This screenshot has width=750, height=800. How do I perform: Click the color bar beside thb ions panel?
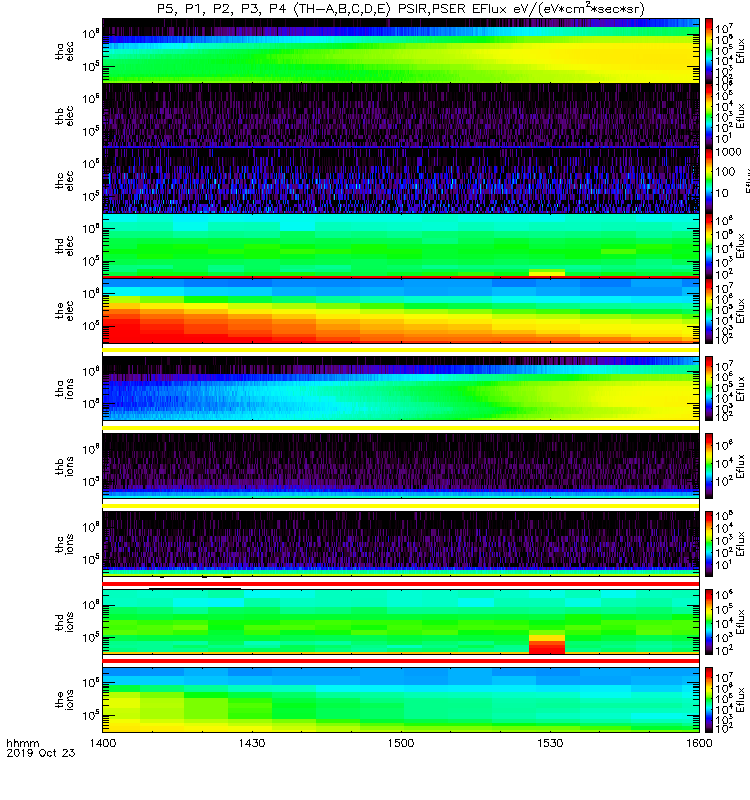coord(709,466)
